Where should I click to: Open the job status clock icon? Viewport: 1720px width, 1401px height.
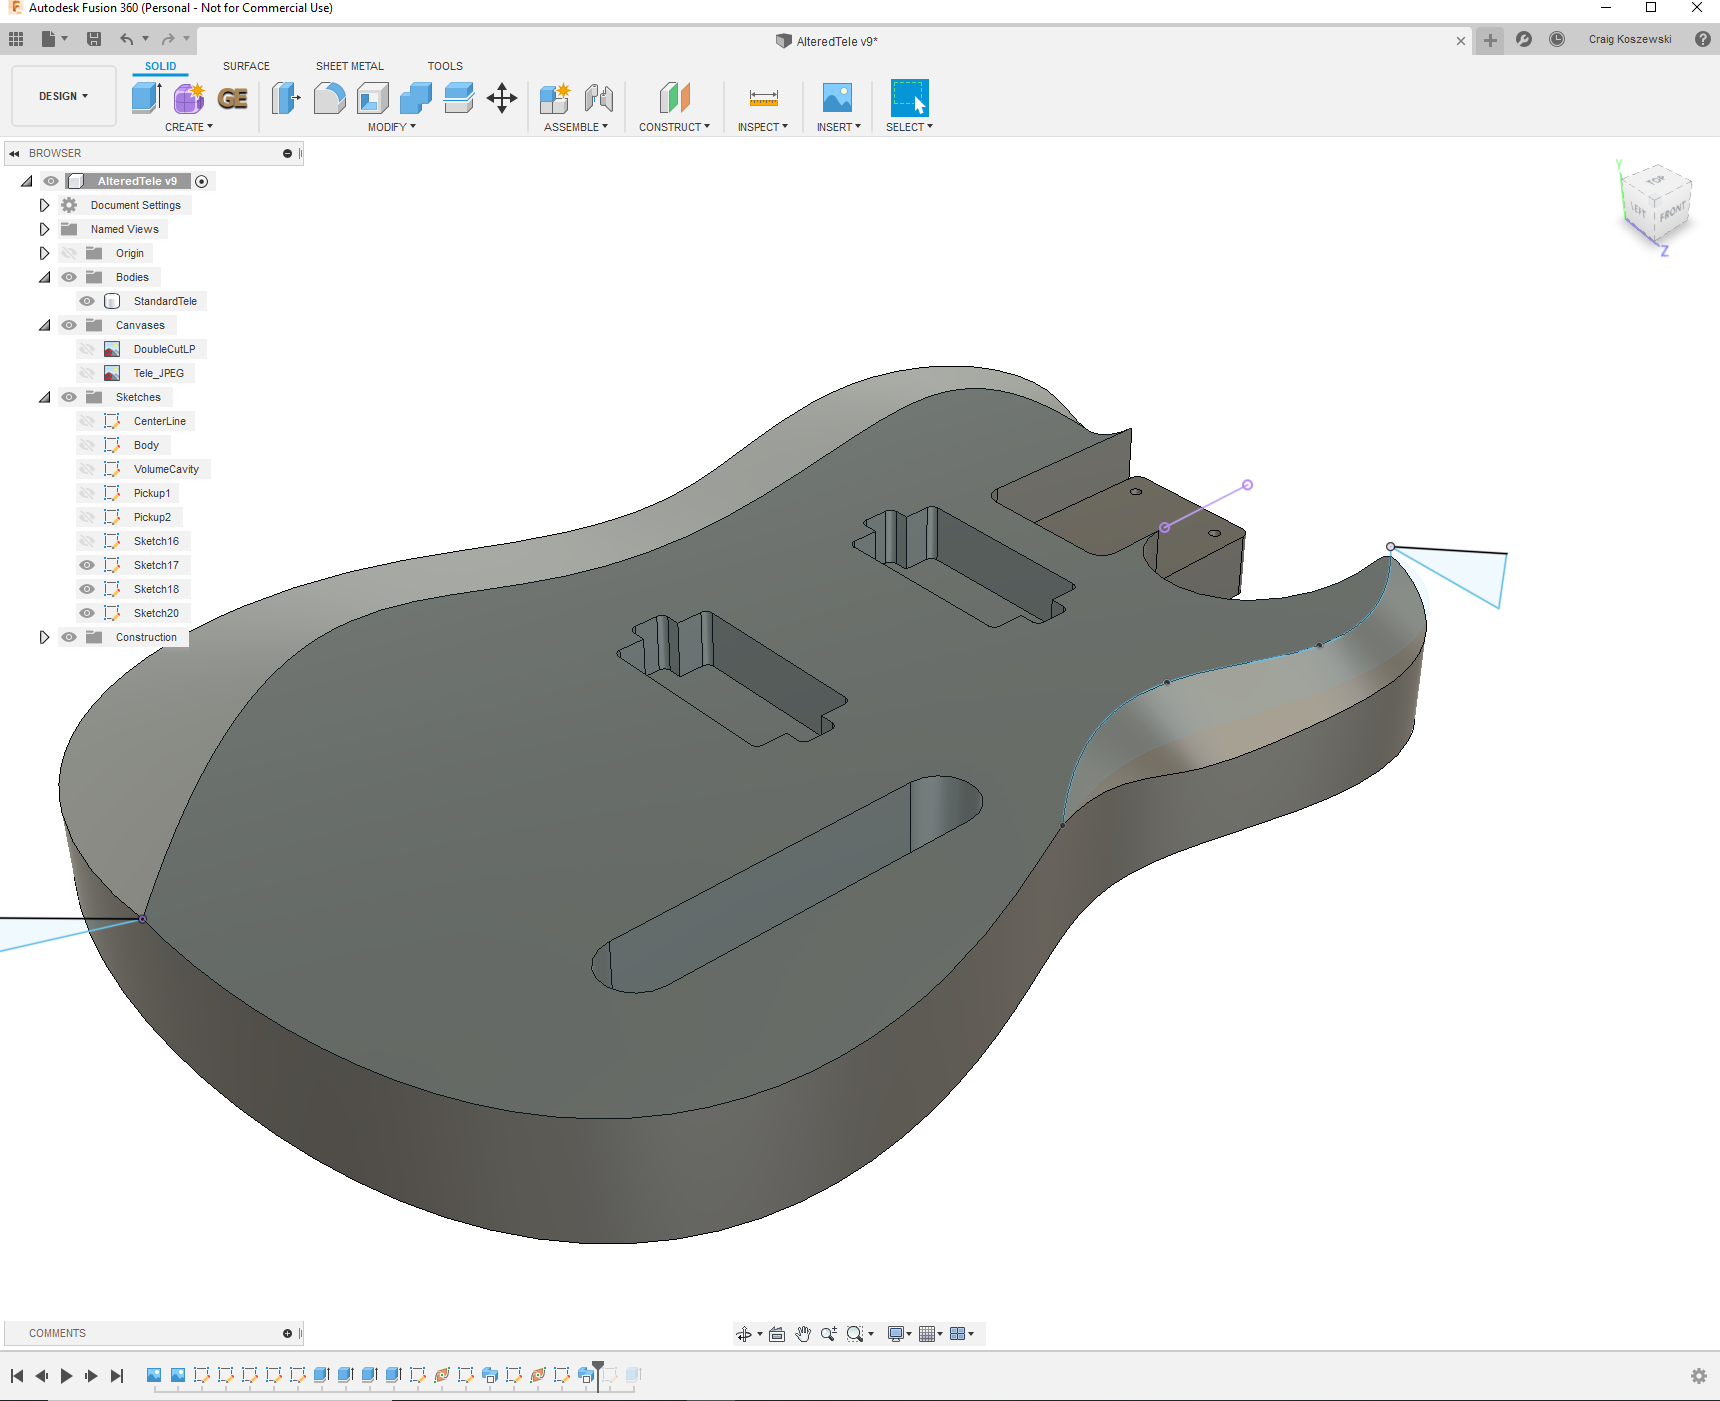pos(1557,39)
